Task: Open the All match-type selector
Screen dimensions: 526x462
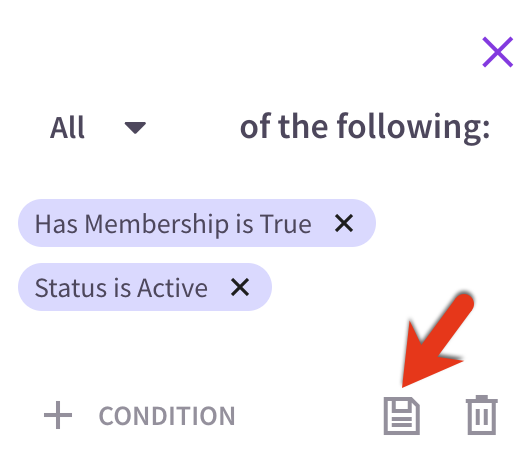Action: click(98, 127)
